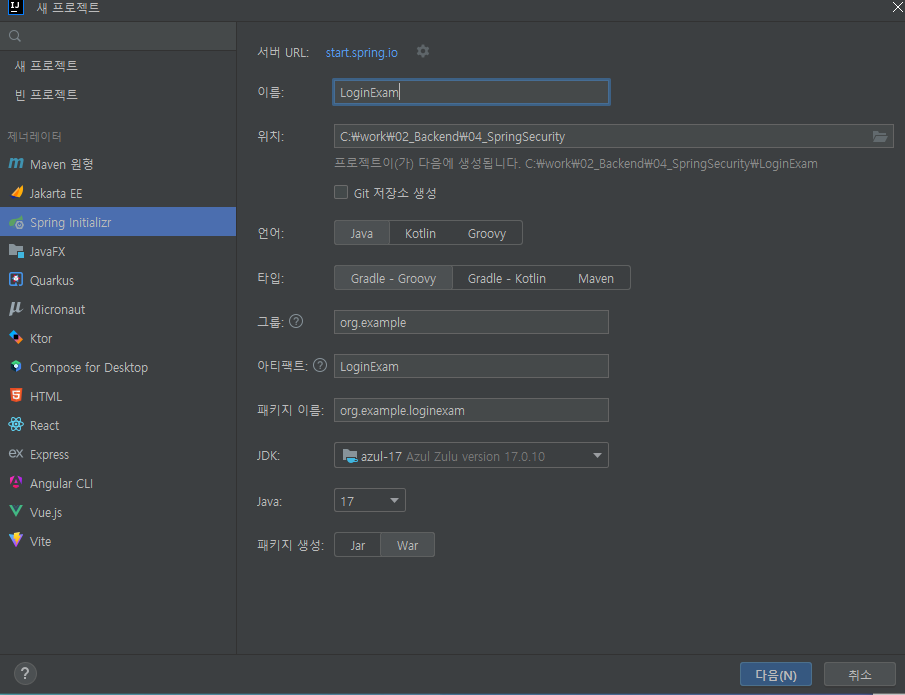This screenshot has height=695, width=905.
Task: Click the artifact field LoginExam
Action: 471,366
